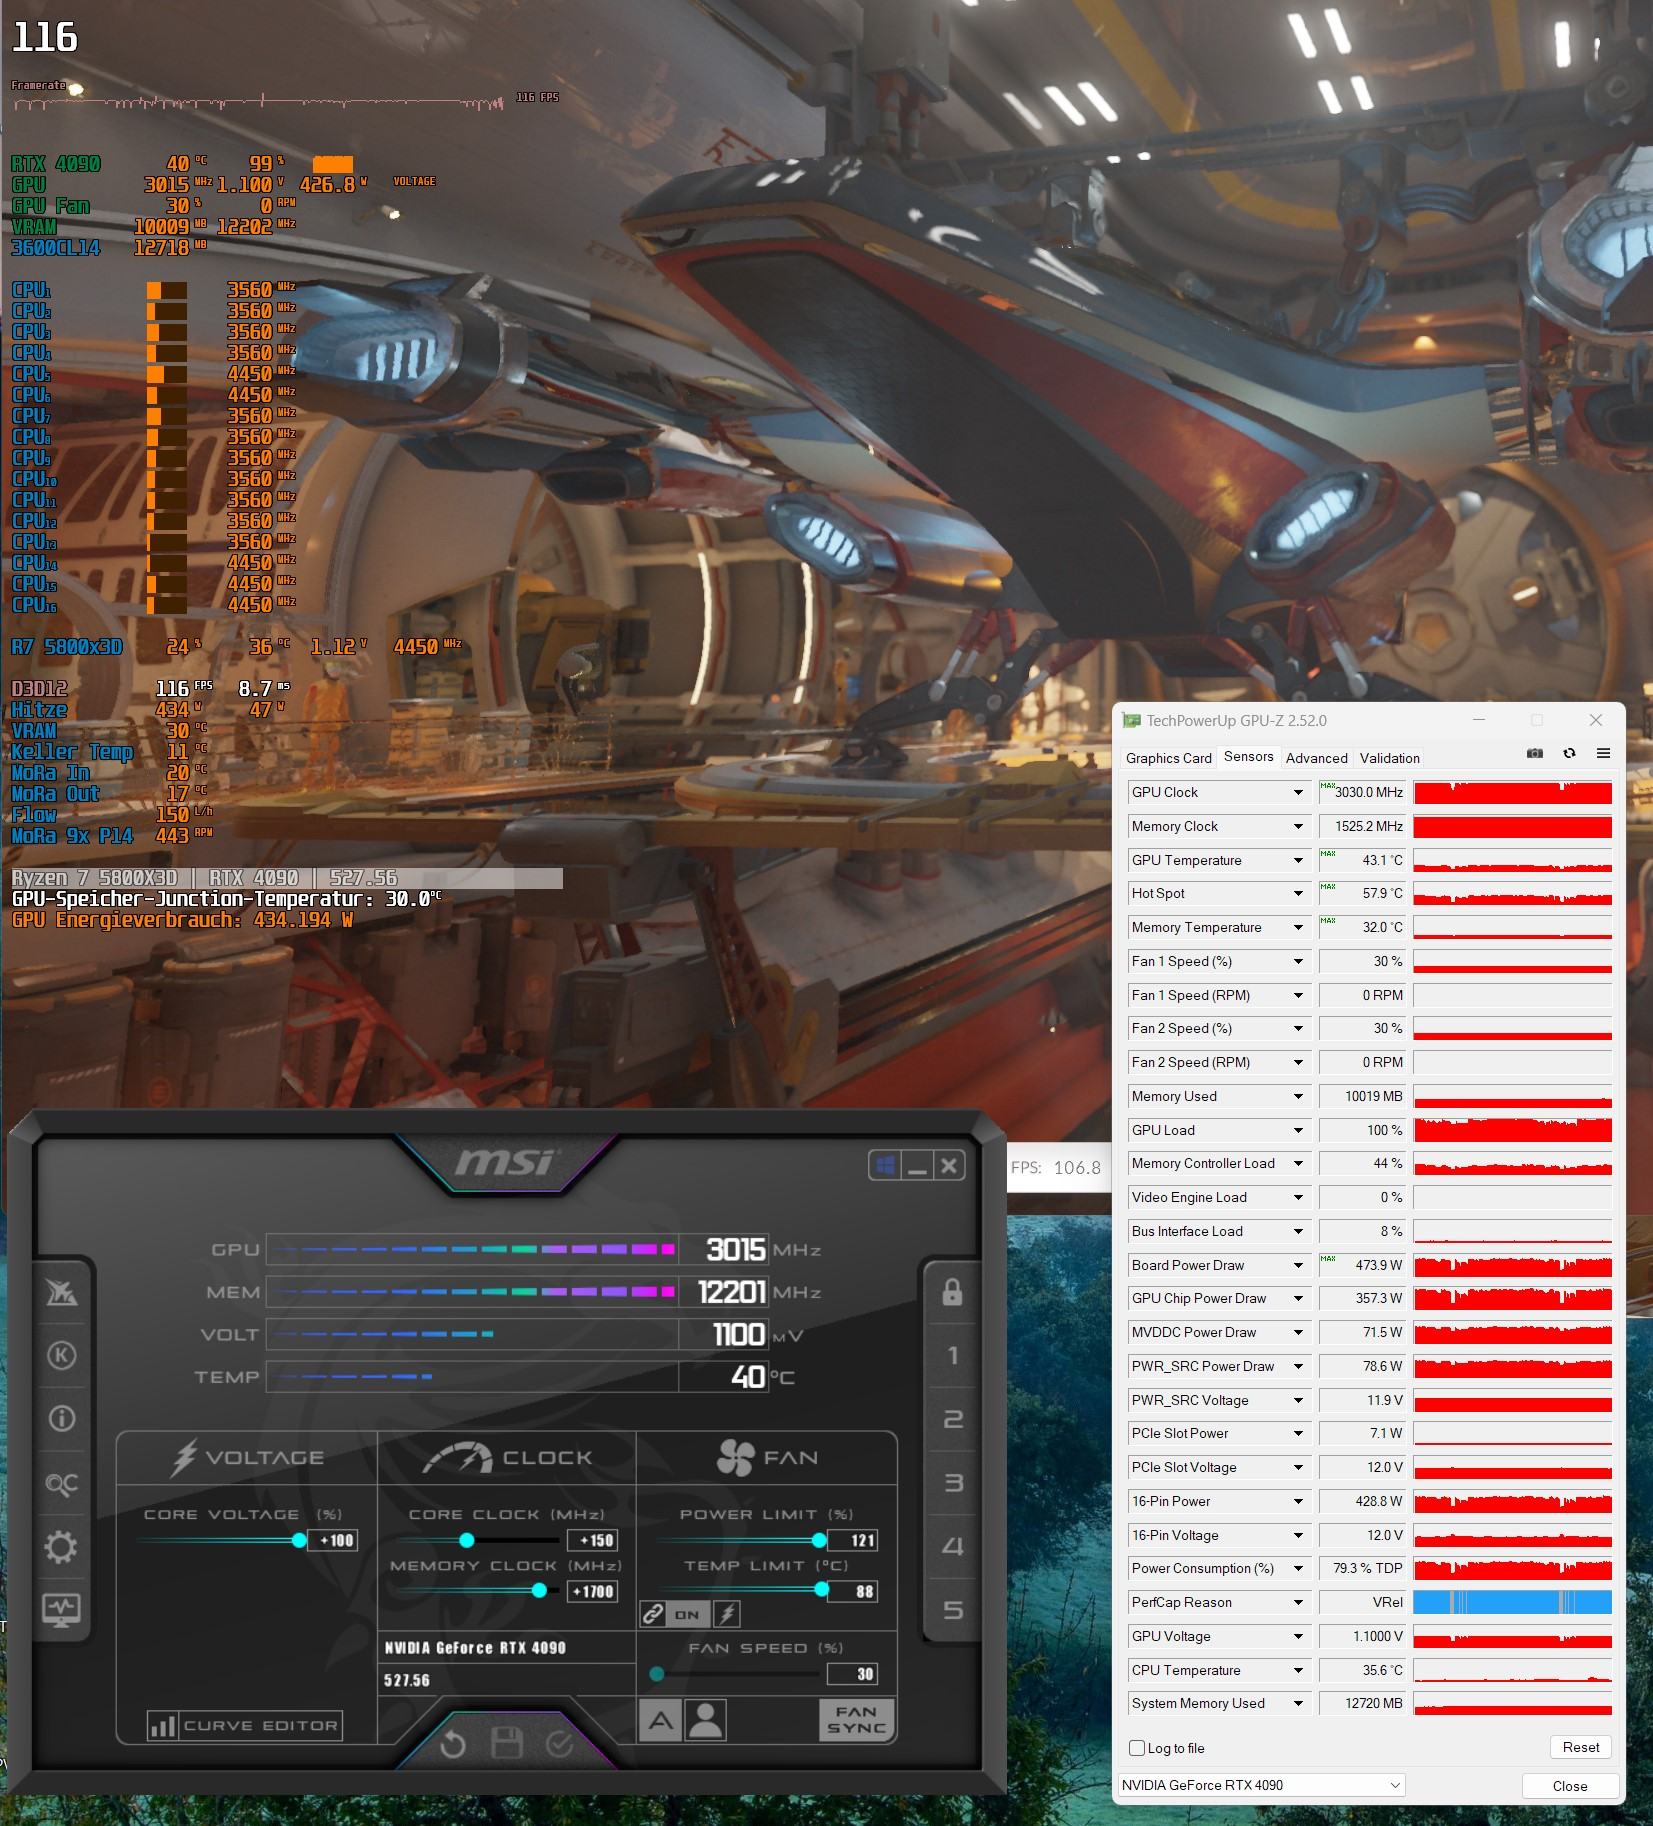Click the core clock +150 value field
The height and width of the screenshot is (1826, 1653).
click(592, 1540)
